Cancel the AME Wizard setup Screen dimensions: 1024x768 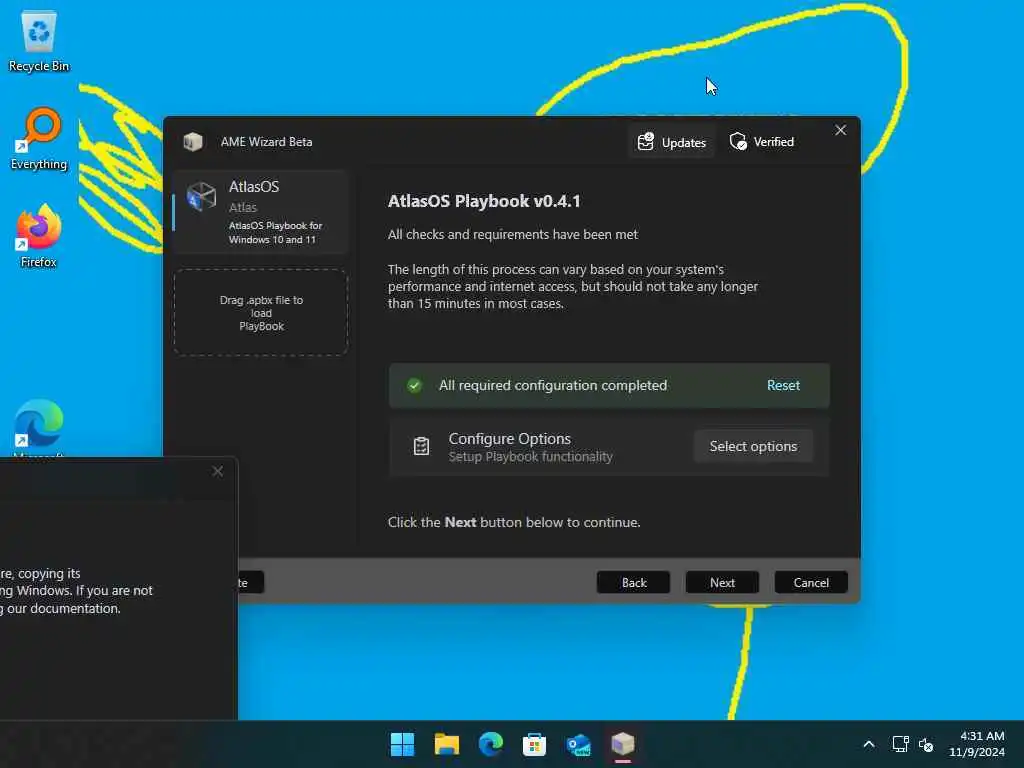click(x=811, y=583)
